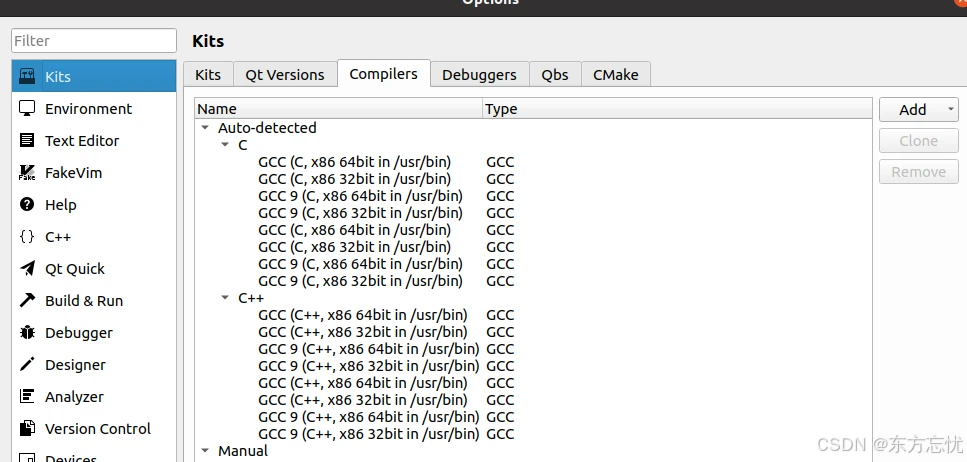Collapse the C compilers group
This screenshot has width=967, height=462.
(225, 145)
